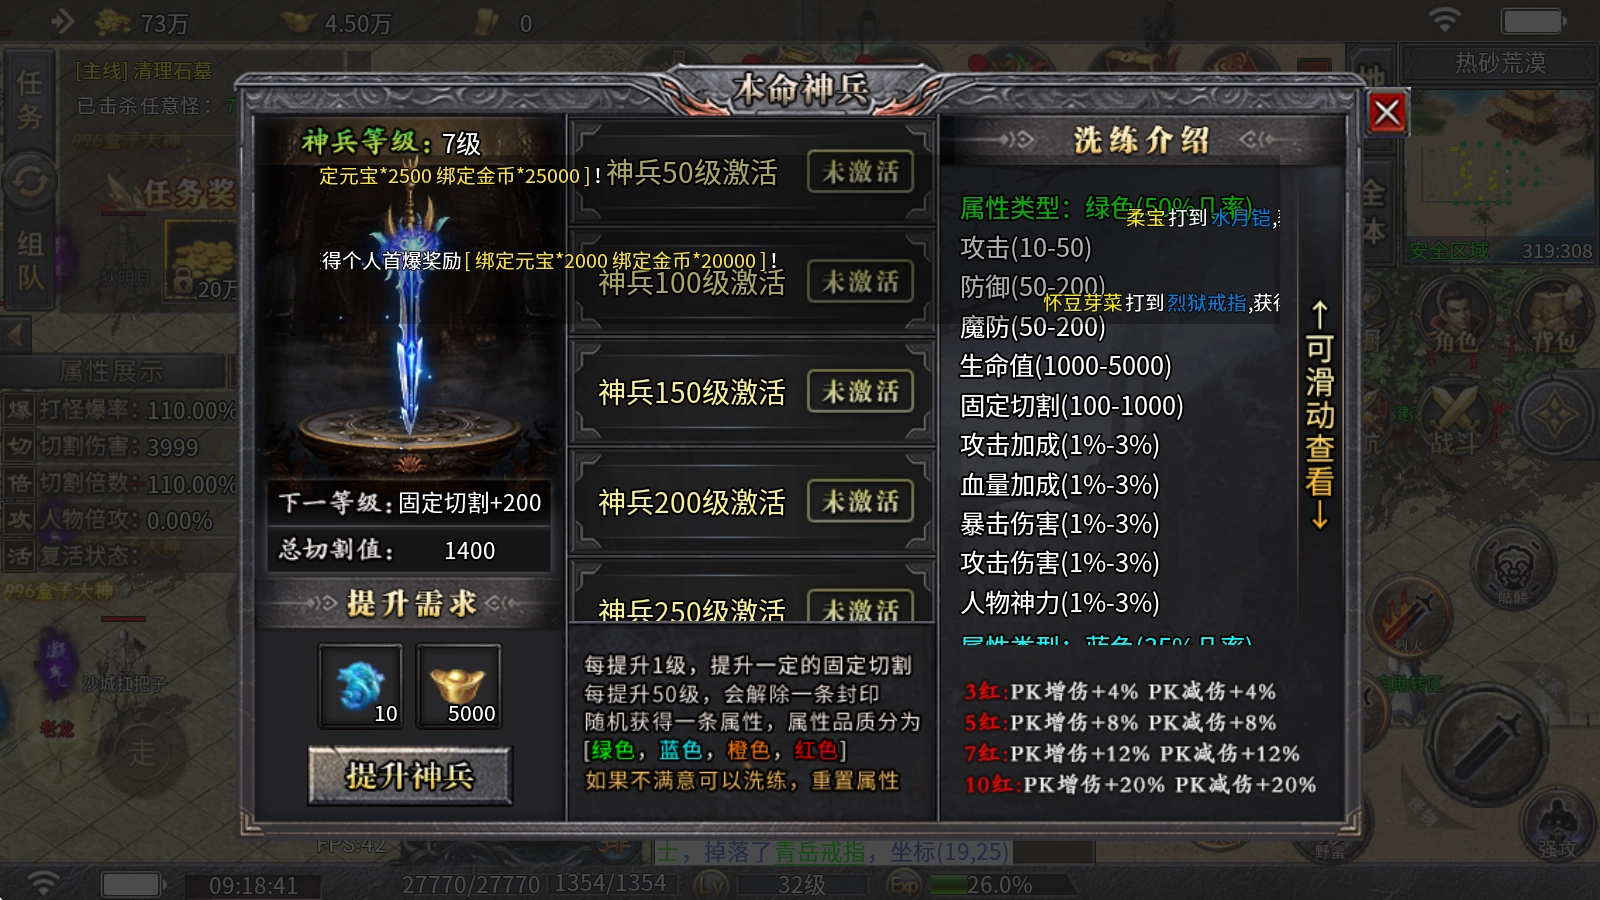The image size is (1600, 900).
Task: Open the 组队 tab on left sidebar
Action: (29, 260)
